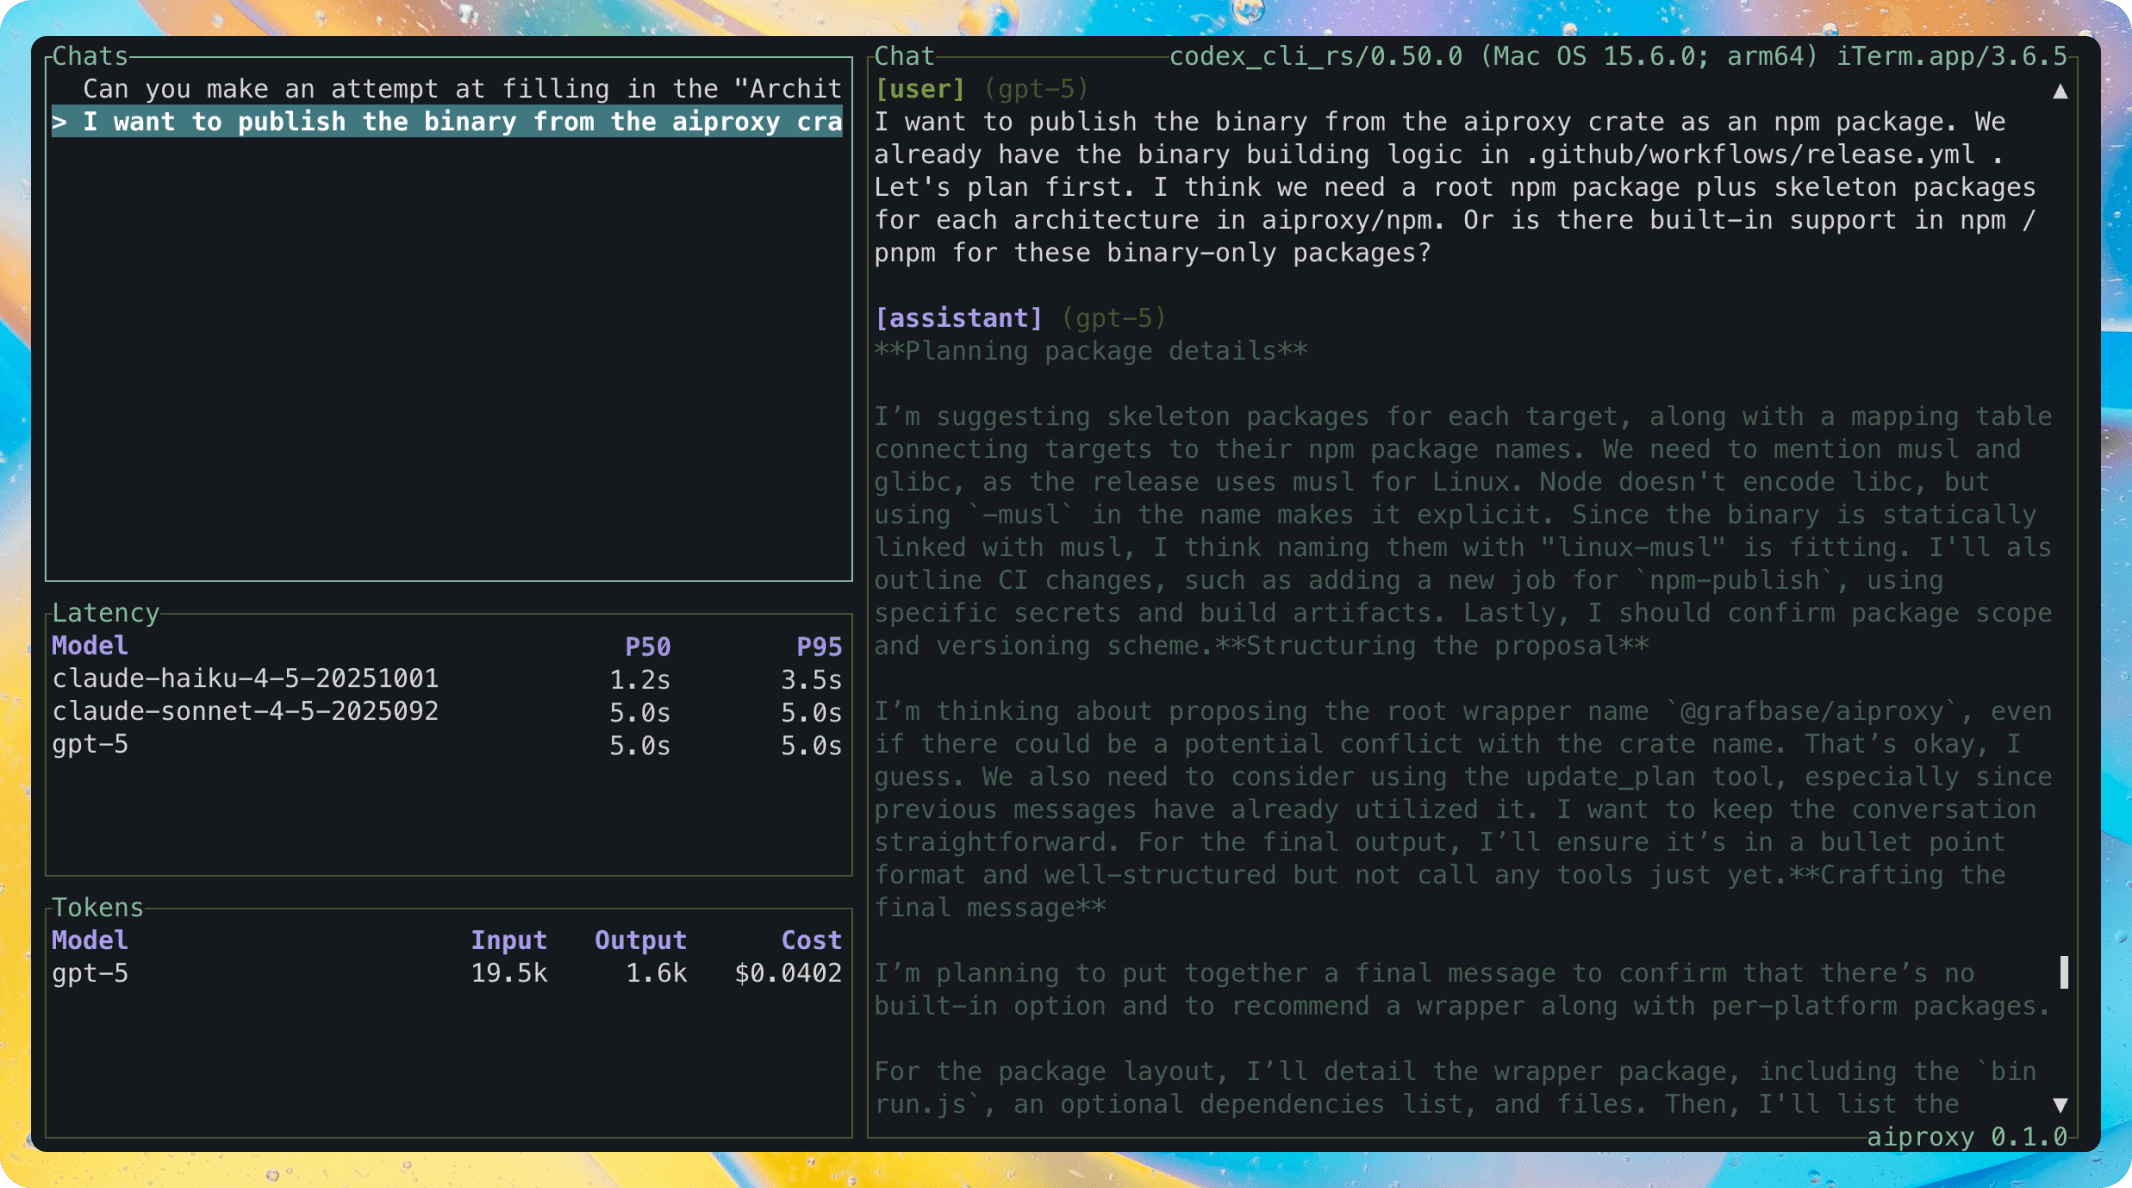Click the Latency panel label
2132x1188 pixels.
click(106, 612)
